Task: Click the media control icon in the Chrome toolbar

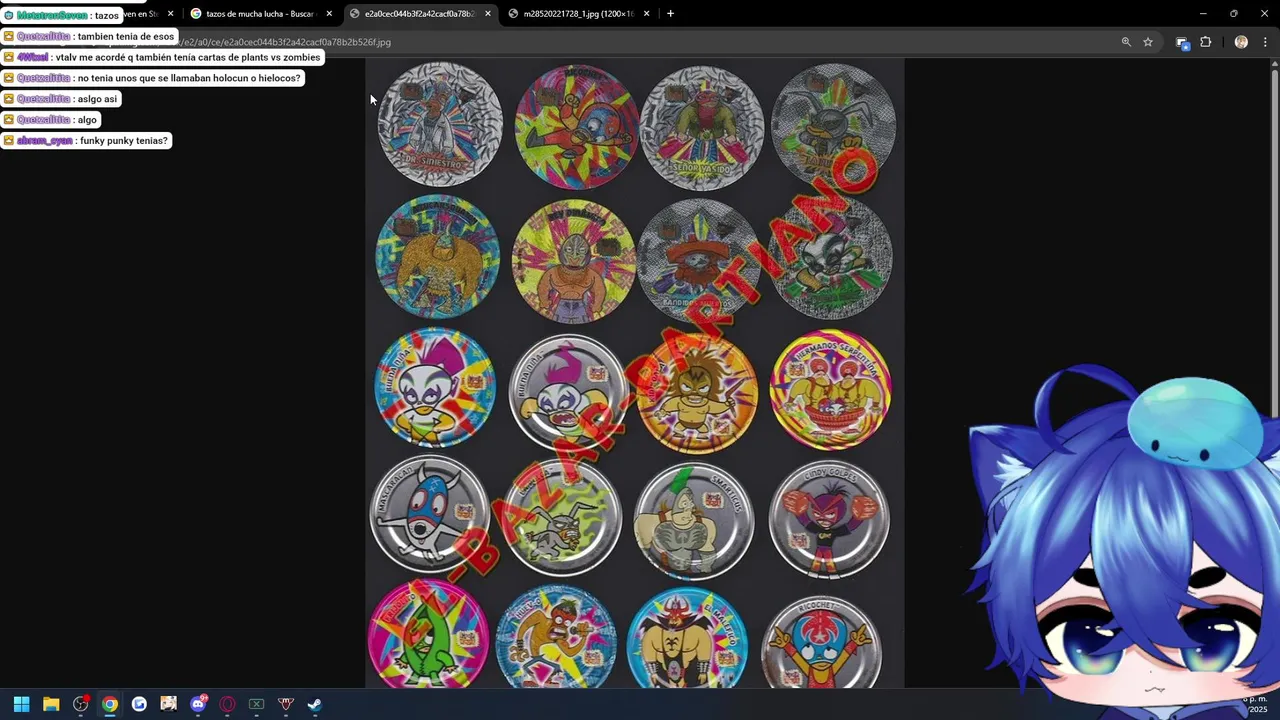Action: pyautogui.click(x=1182, y=42)
